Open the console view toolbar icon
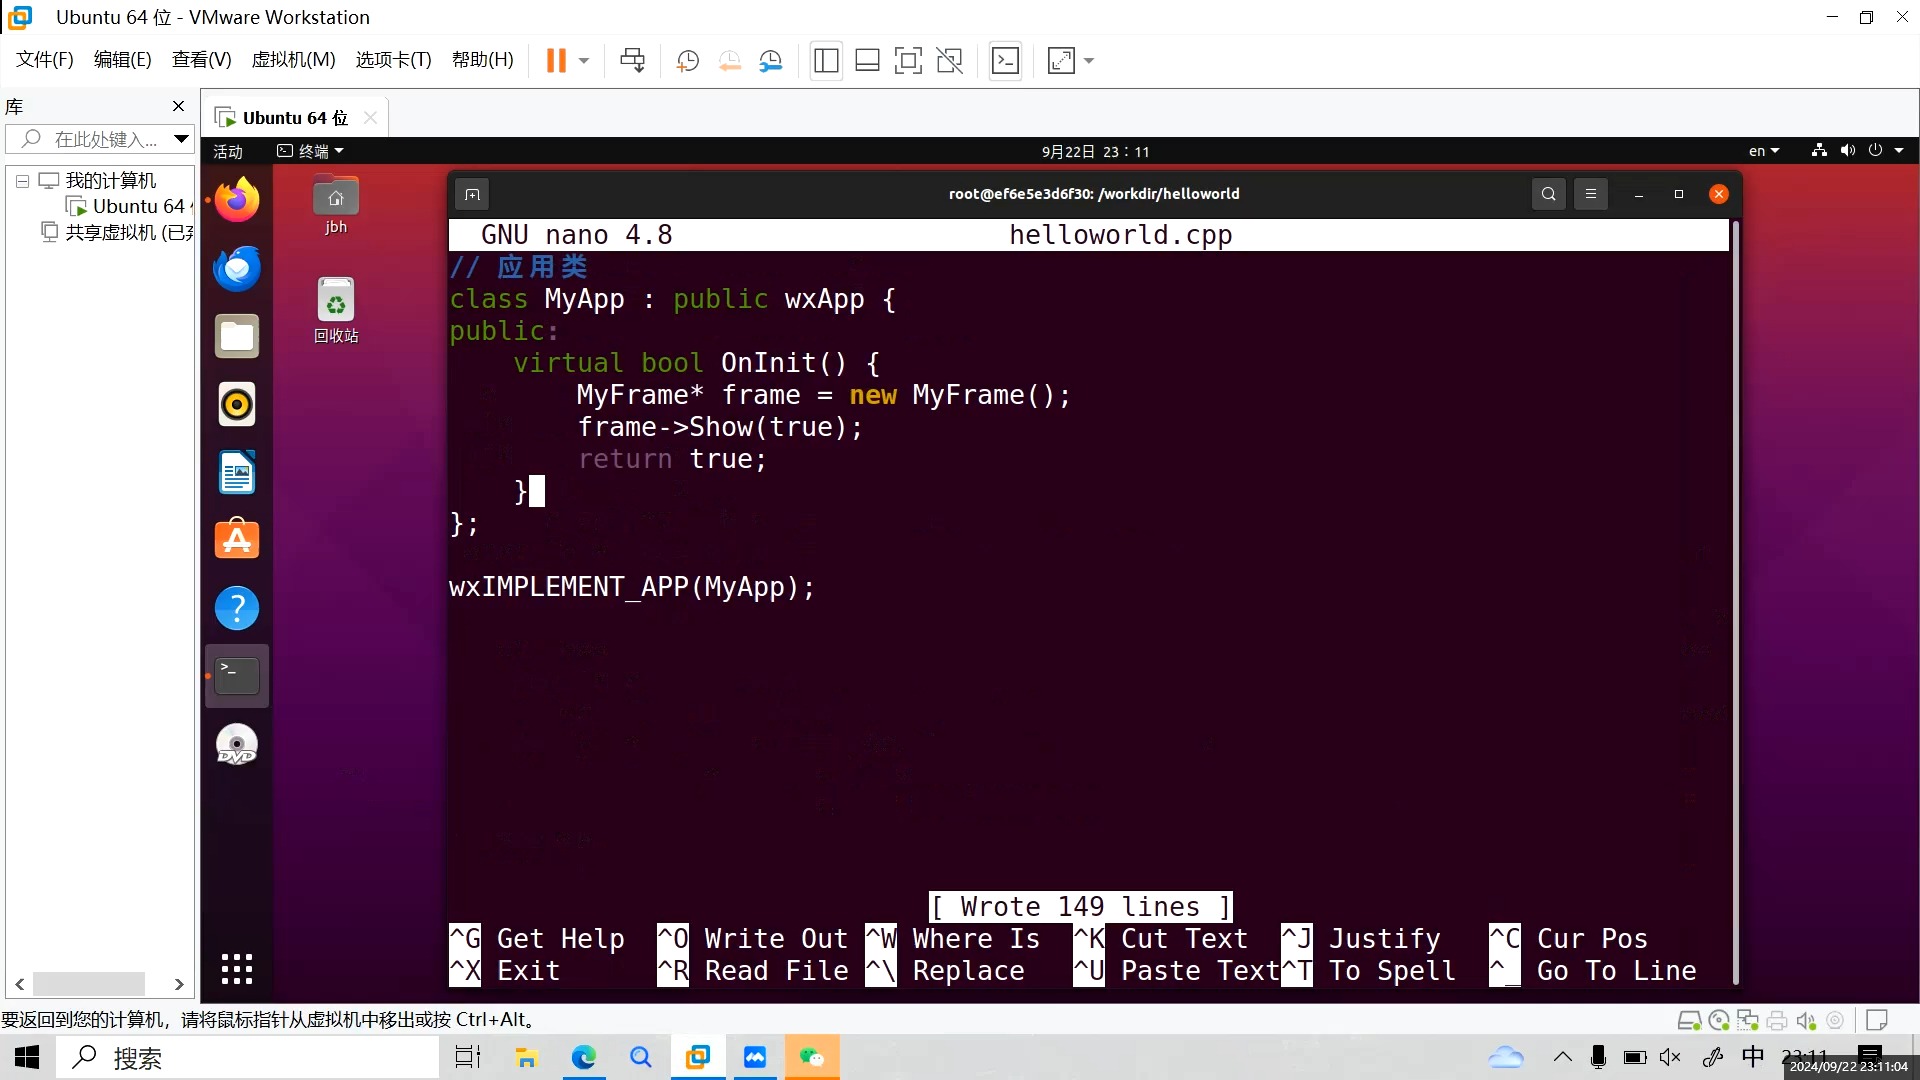 (1005, 61)
